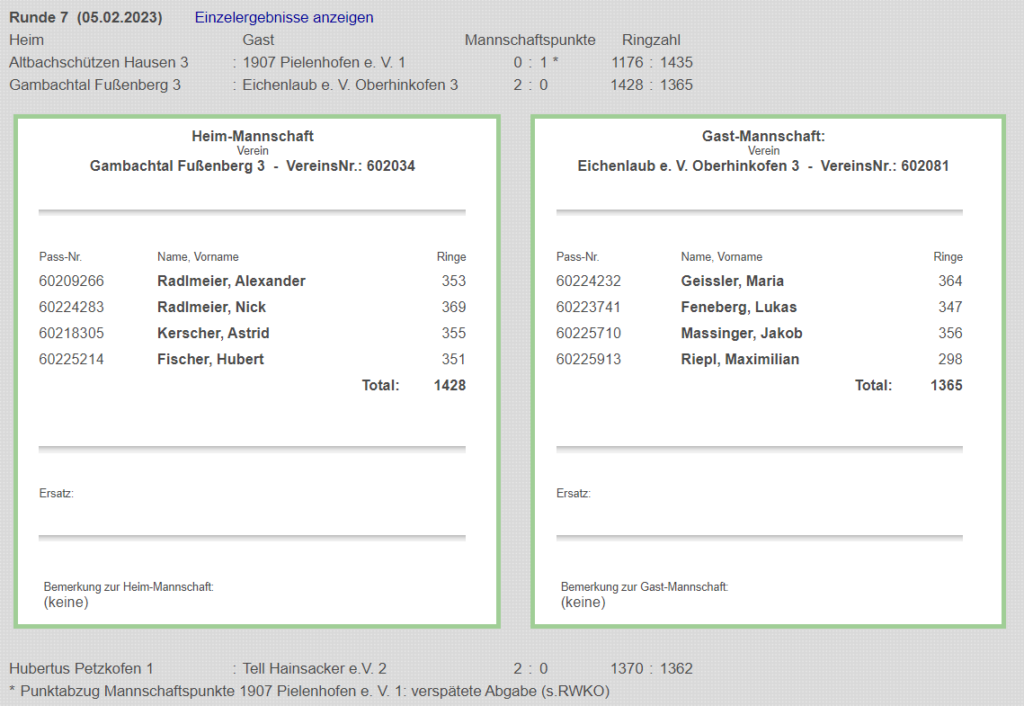The height and width of the screenshot is (706, 1024).
Task: Click Tell Hainsacker e.V. 2 guest team
Action: 314,668
